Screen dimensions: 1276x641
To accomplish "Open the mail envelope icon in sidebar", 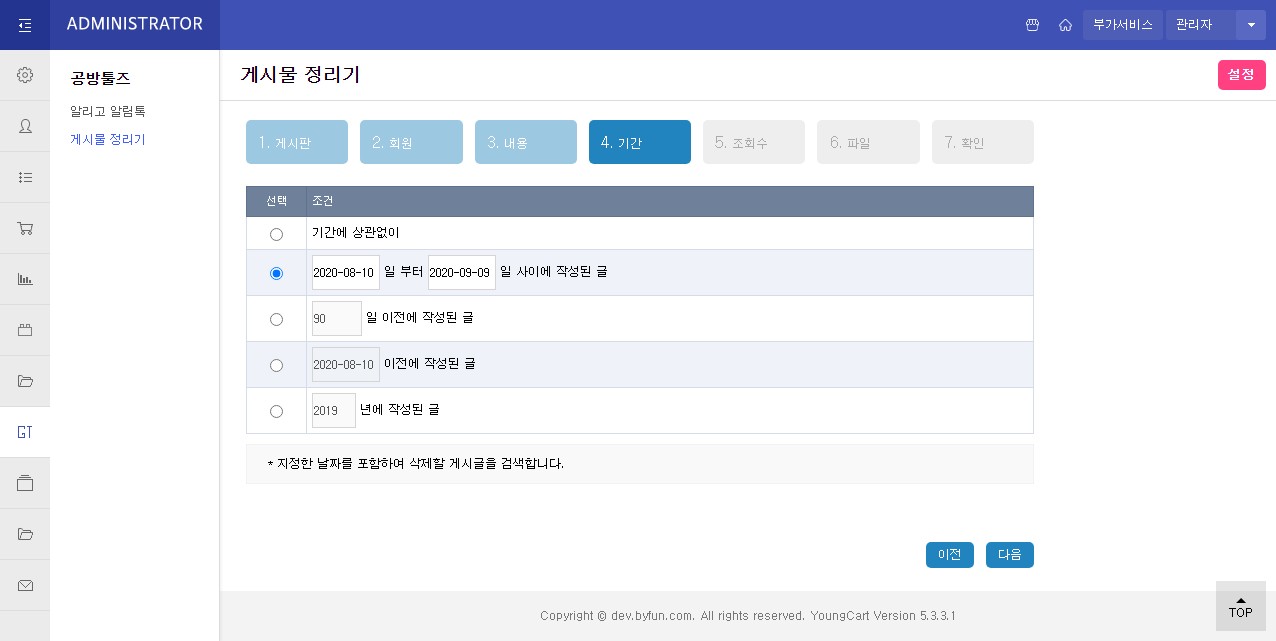I will point(25,586).
